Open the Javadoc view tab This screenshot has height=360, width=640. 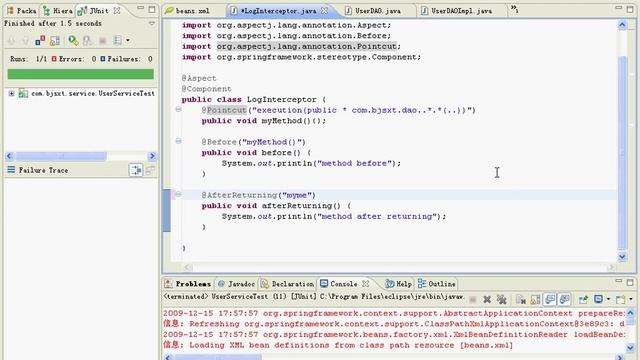pyautogui.click(x=236, y=284)
